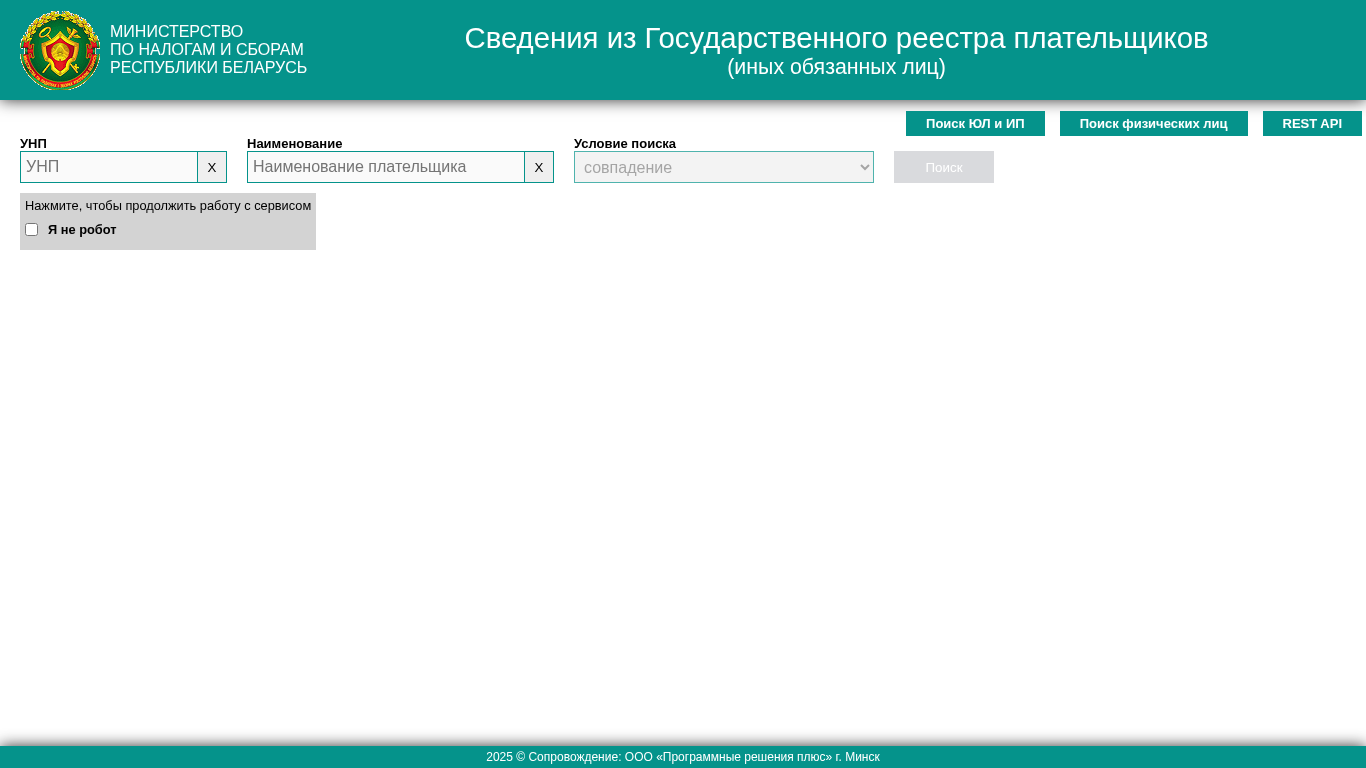Click the 'Сведения из Государственного реестра плательщиков' title
This screenshot has width=1366, height=768.
(836, 38)
